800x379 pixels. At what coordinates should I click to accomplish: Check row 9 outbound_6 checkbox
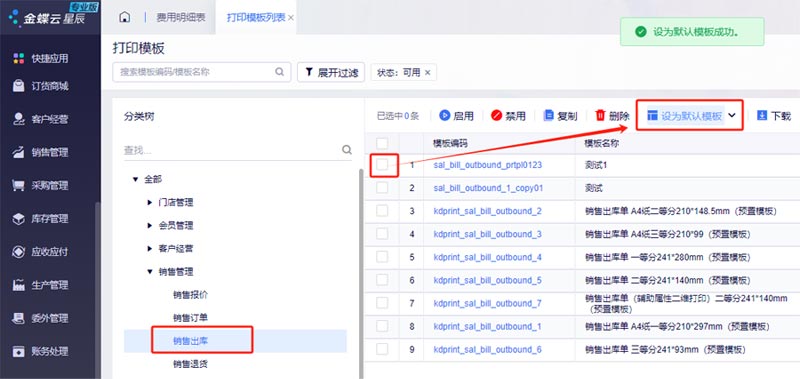[x=382, y=349]
